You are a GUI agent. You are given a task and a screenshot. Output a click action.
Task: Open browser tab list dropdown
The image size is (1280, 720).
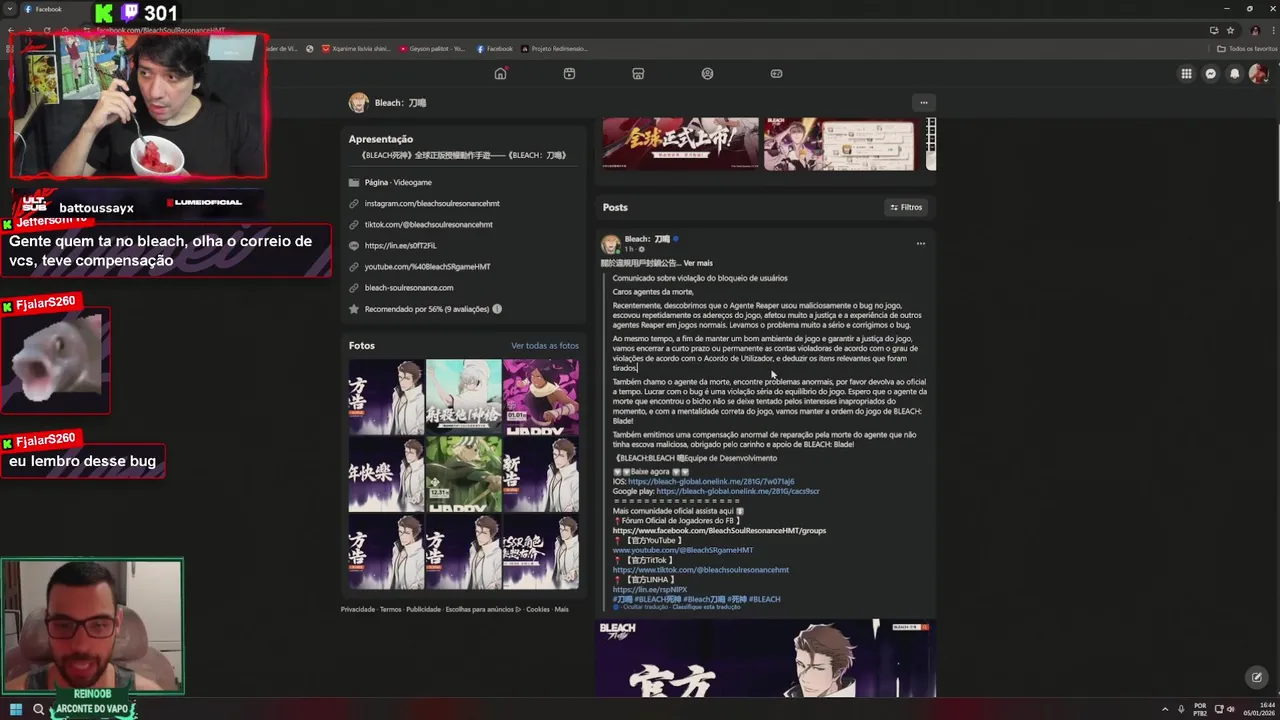pyautogui.click(x=10, y=9)
